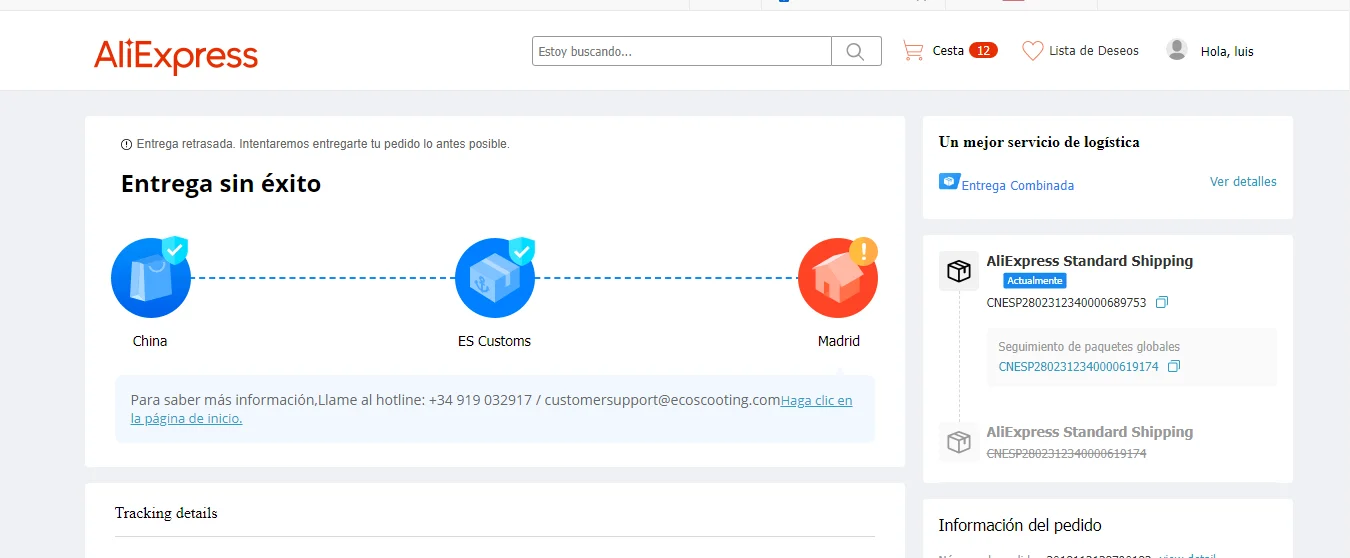Click 'Un mejor servicio de logística' title
This screenshot has width=1350, height=558.
tap(1039, 142)
